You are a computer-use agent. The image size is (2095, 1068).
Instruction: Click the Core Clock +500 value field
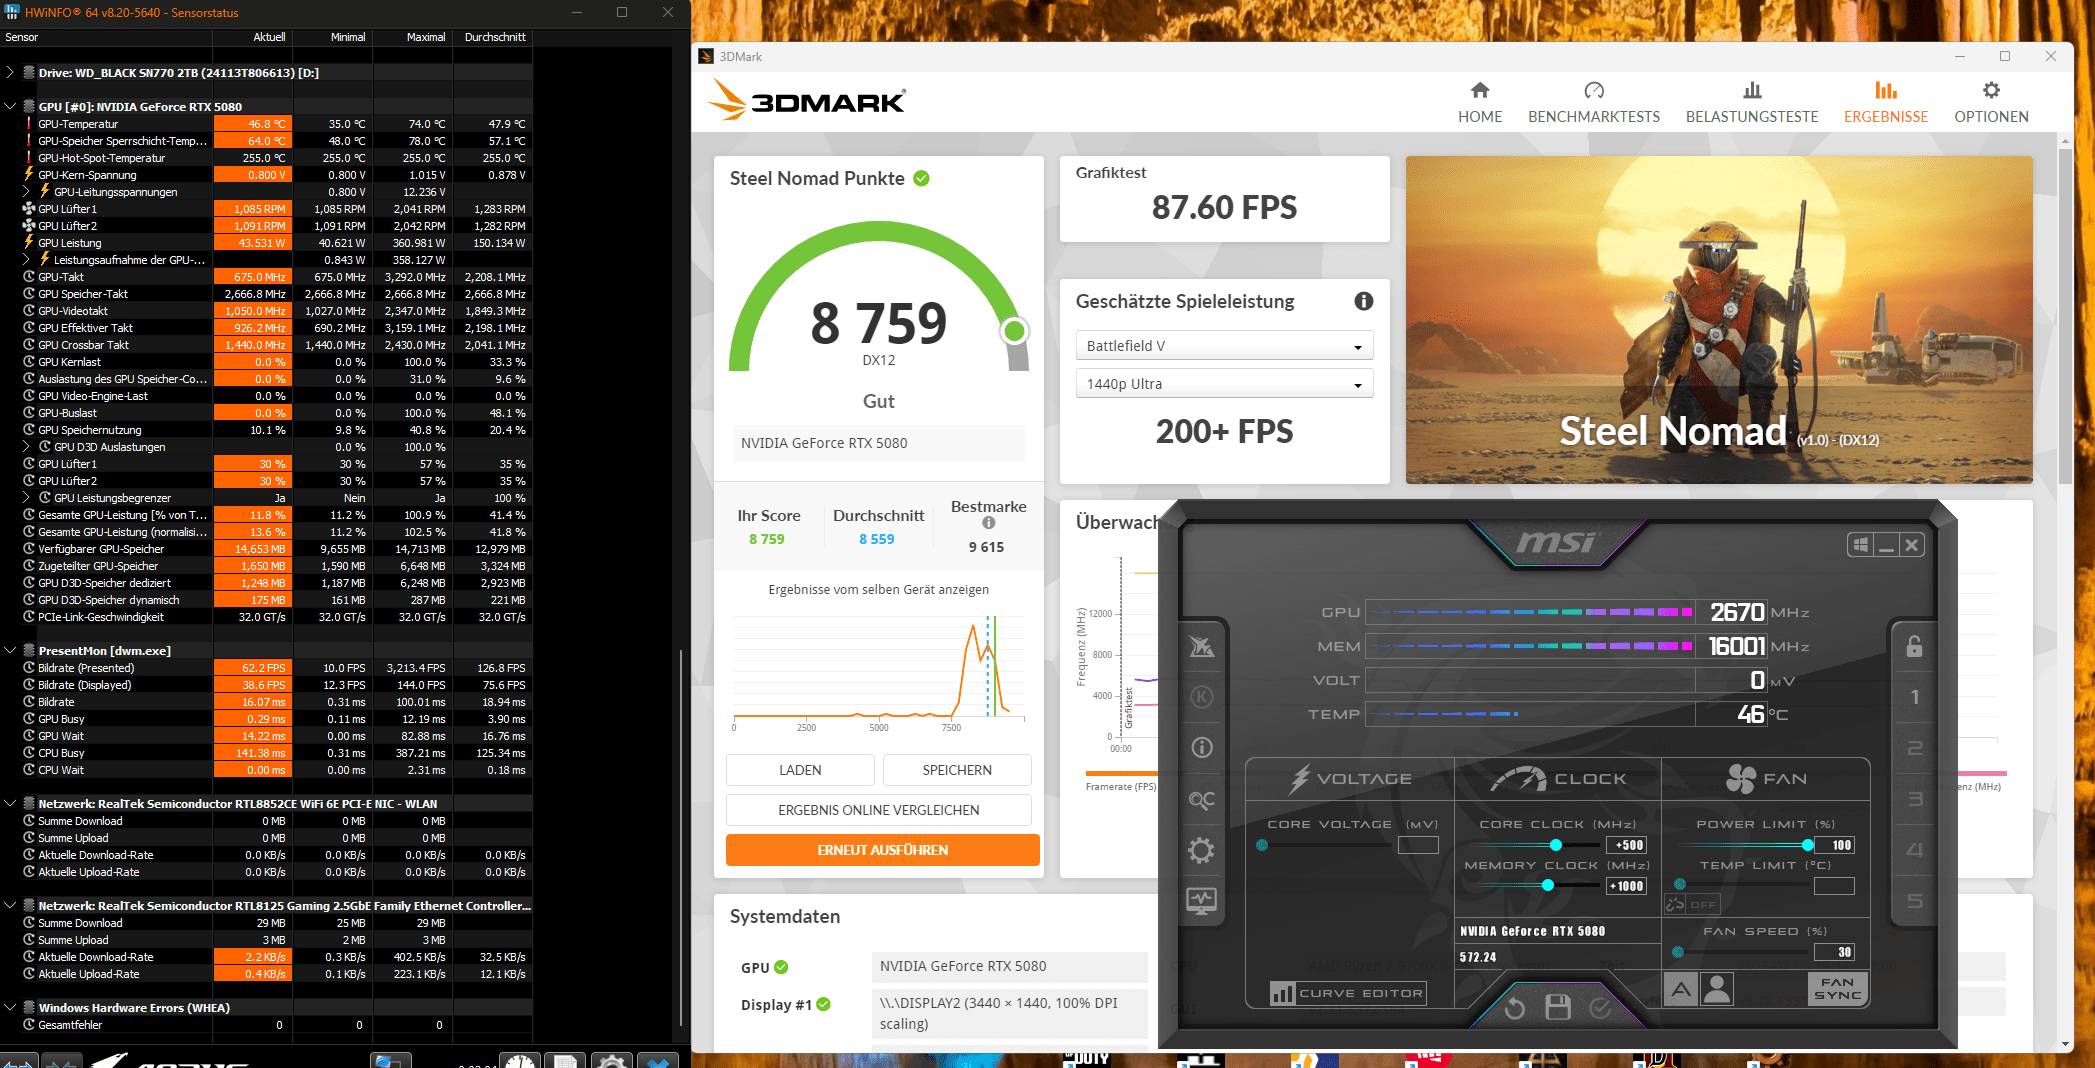tap(1626, 845)
